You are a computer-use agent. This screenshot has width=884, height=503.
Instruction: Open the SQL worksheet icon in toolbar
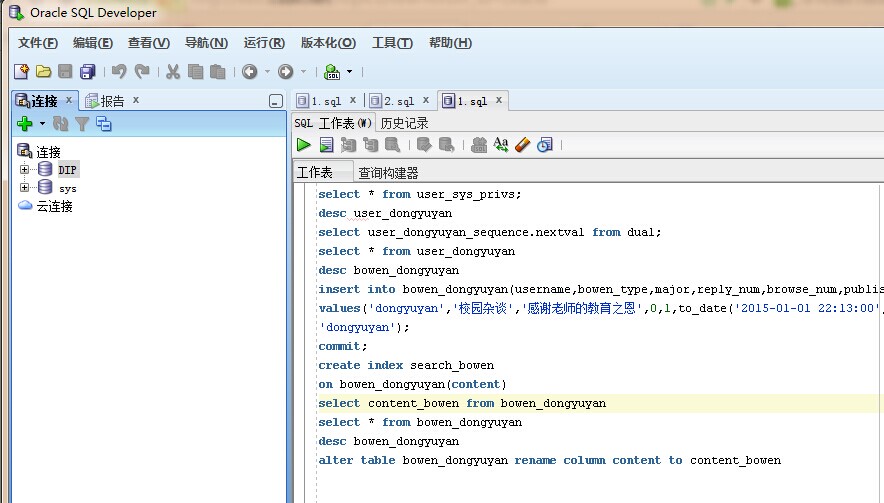332,72
